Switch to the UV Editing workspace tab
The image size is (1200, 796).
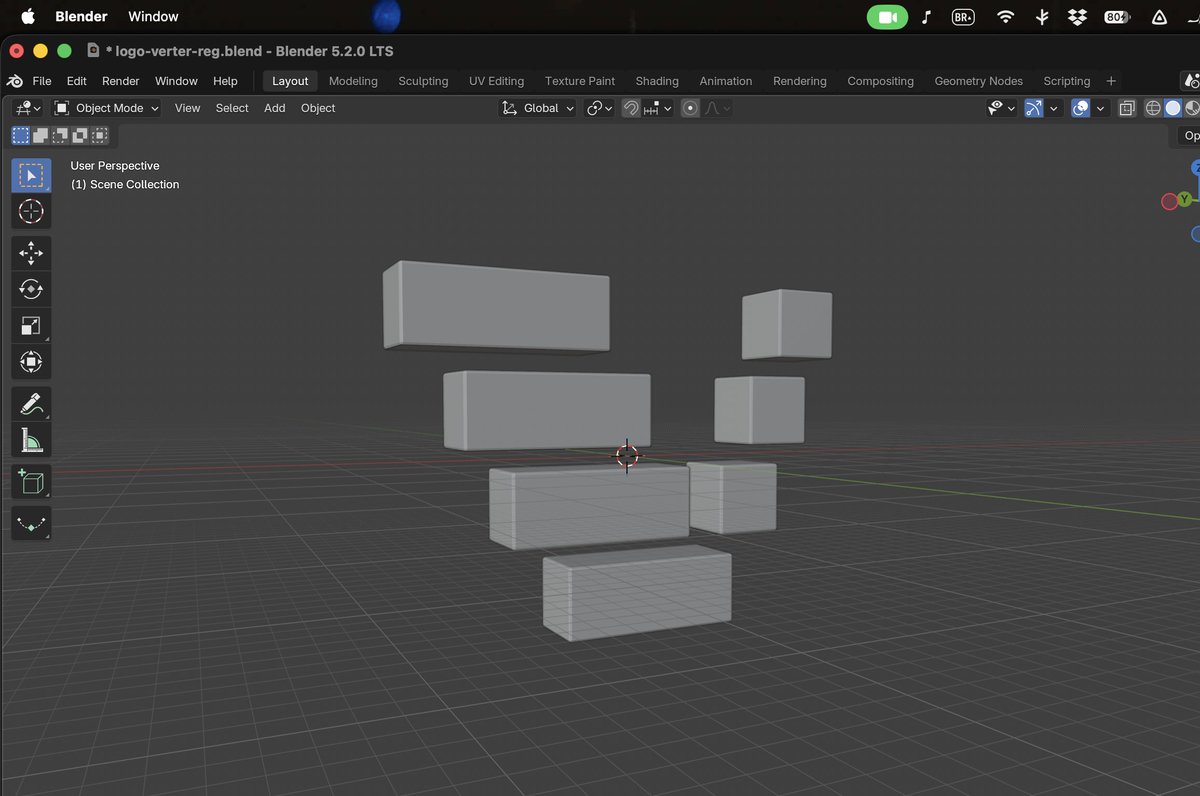496,81
